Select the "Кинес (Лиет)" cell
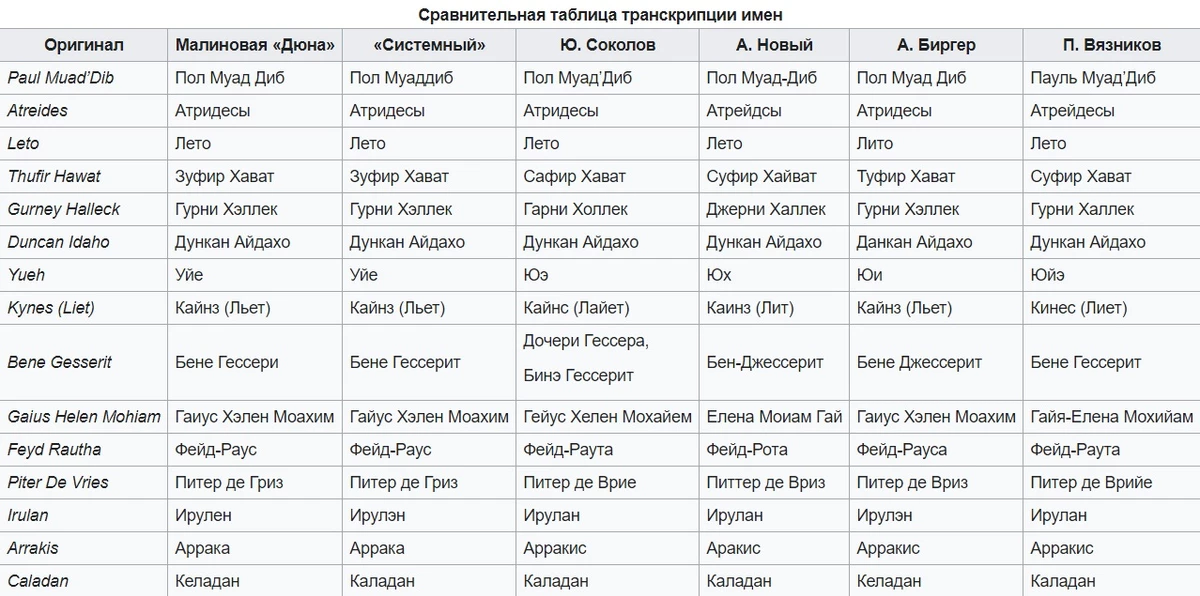This screenshot has height=596, width=1200. click(x=1078, y=308)
